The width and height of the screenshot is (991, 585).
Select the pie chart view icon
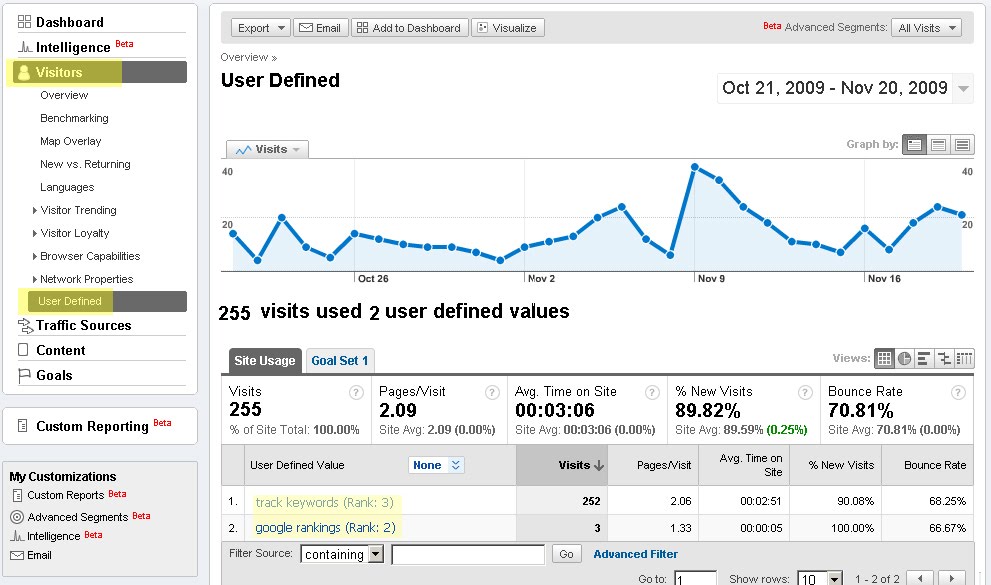905,358
